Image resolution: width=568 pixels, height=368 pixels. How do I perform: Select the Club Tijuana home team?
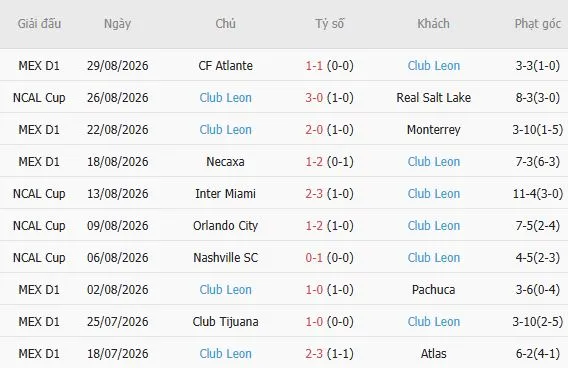pos(225,322)
